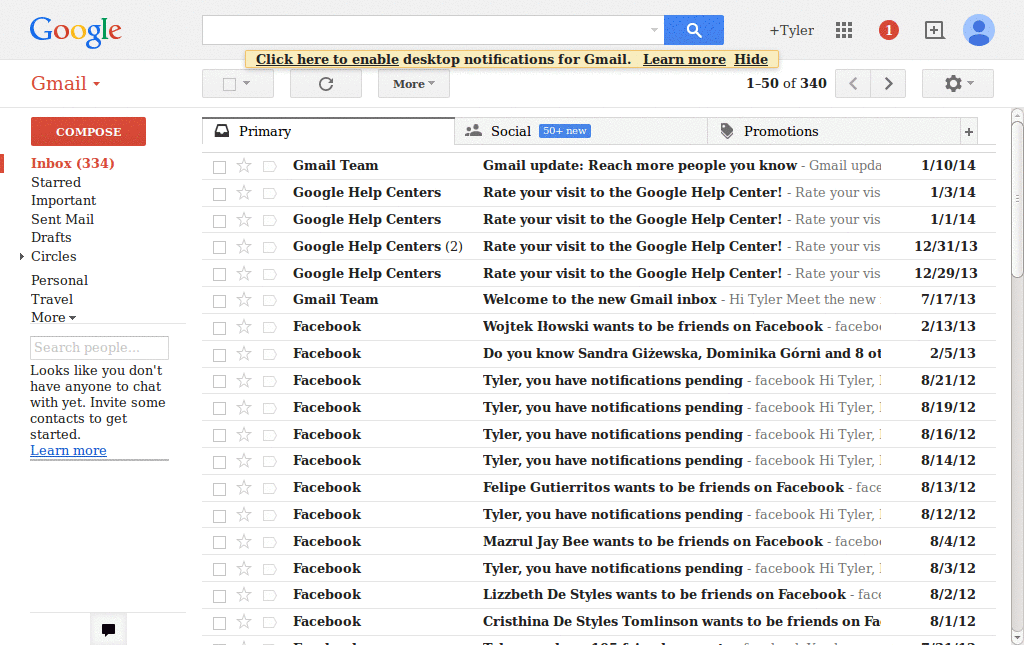Check the checkbox on the Facebook 8/21/12 email
Screen dimensions: 1024x645
click(x=219, y=380)
